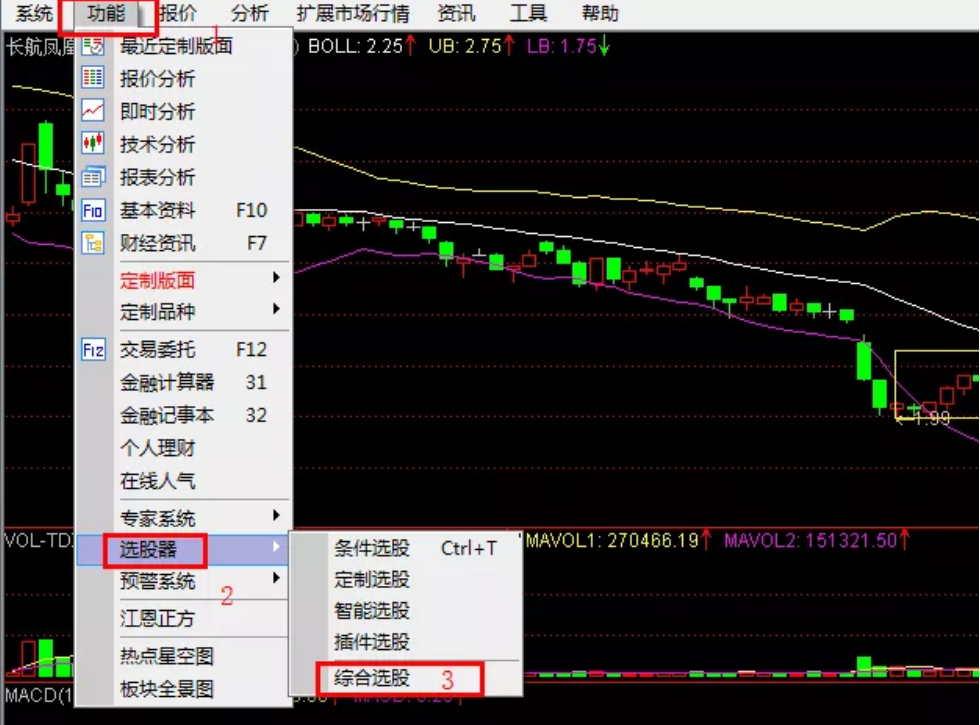Expand the 定制品种 submenu arrow

click(276, 309)
